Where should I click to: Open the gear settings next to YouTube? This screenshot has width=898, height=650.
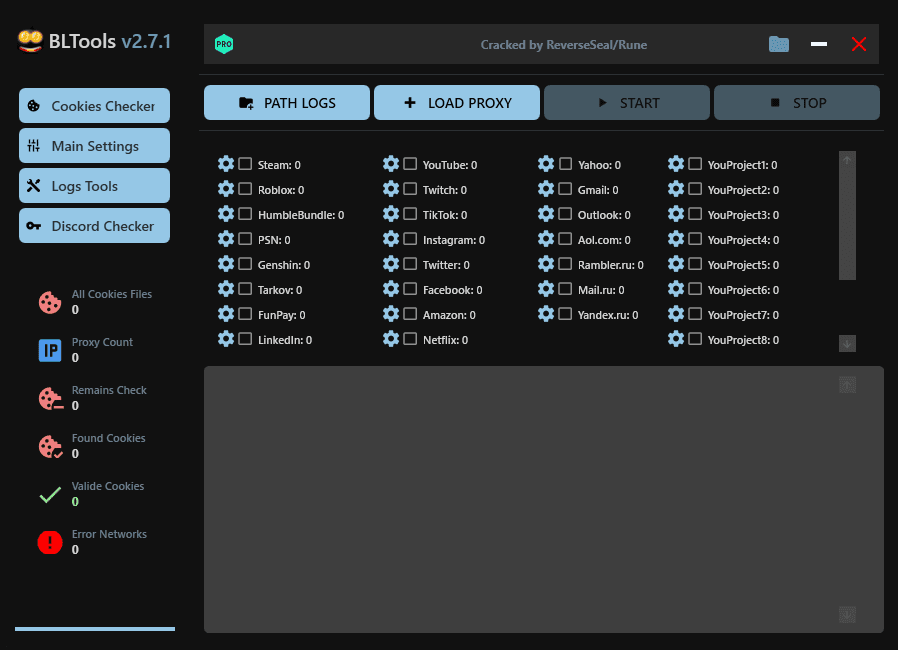(390, 164)
